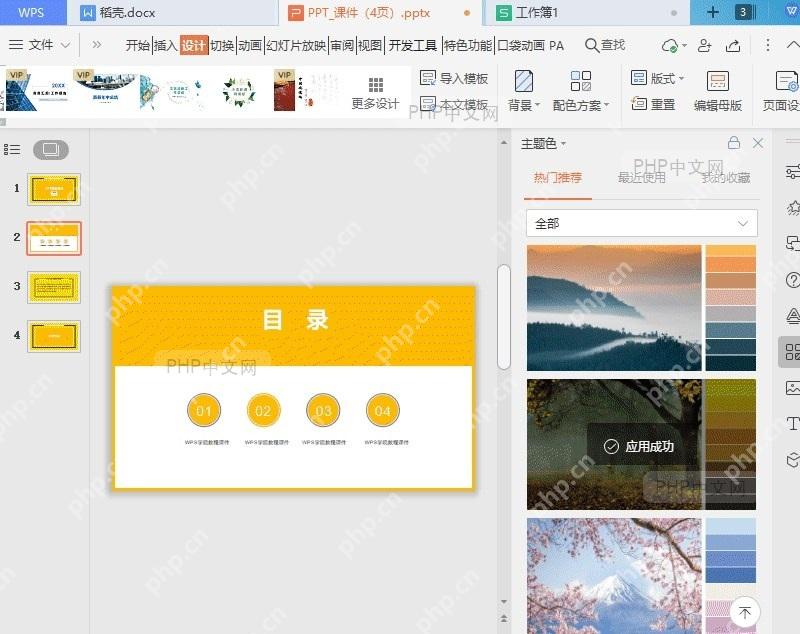Select slide 2 thumbnail

tap(54, 238)
